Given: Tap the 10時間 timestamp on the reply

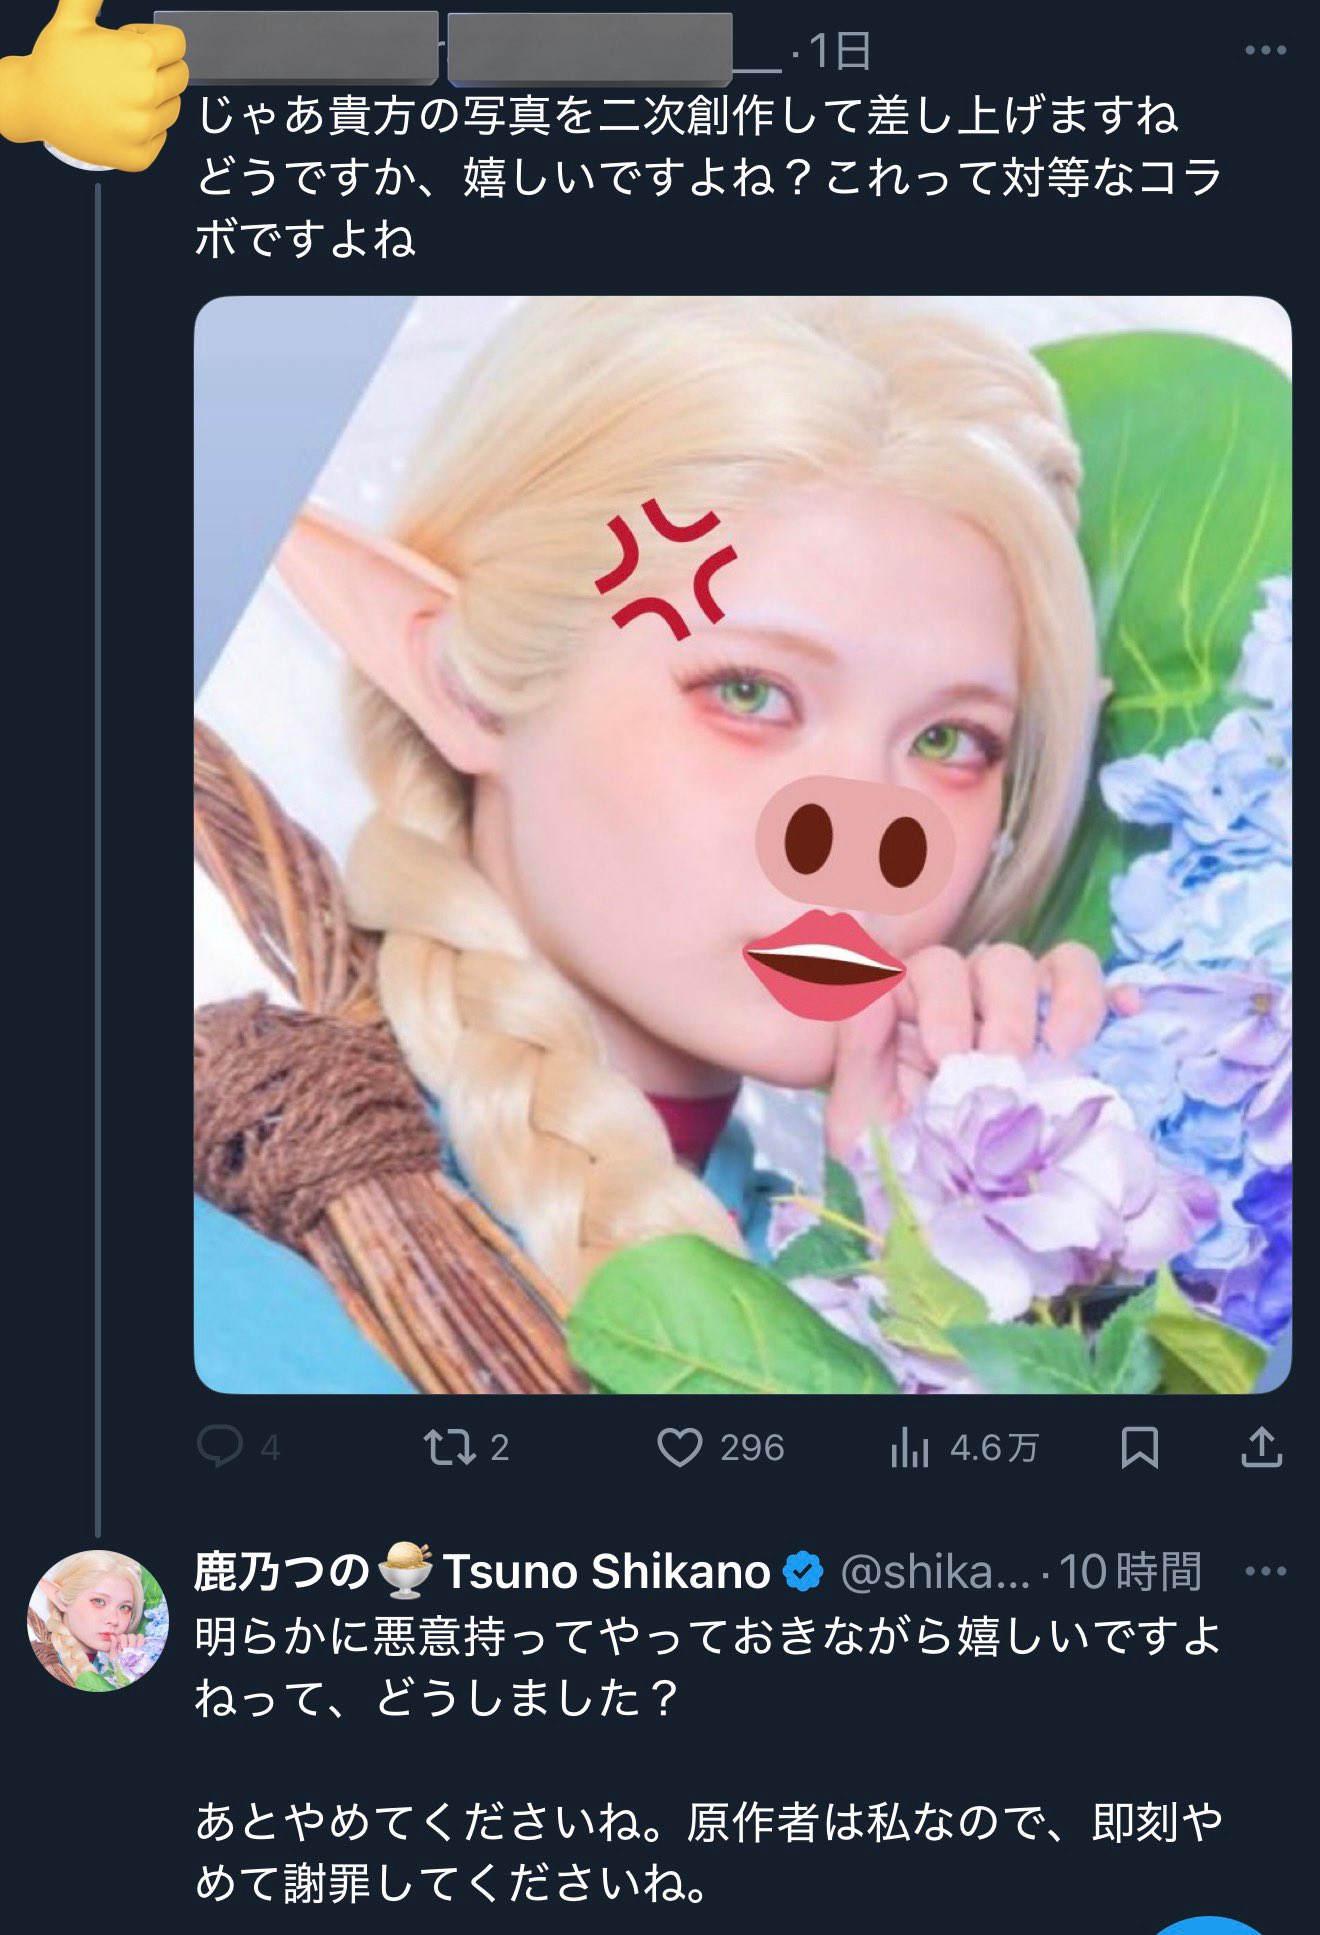Looking at the screenshot, I should [x=1130, y=1572].
